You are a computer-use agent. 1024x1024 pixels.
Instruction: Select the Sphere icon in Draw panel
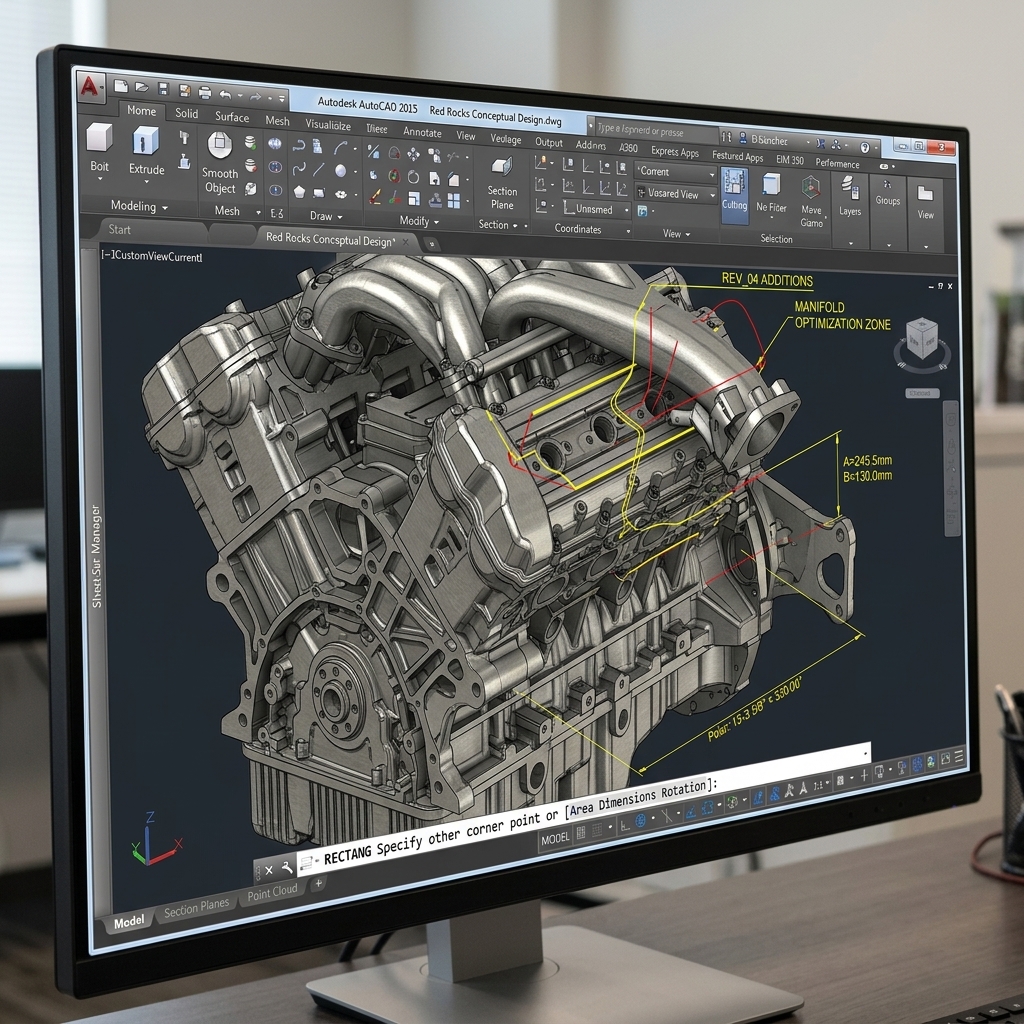click(x=340, y=171)
